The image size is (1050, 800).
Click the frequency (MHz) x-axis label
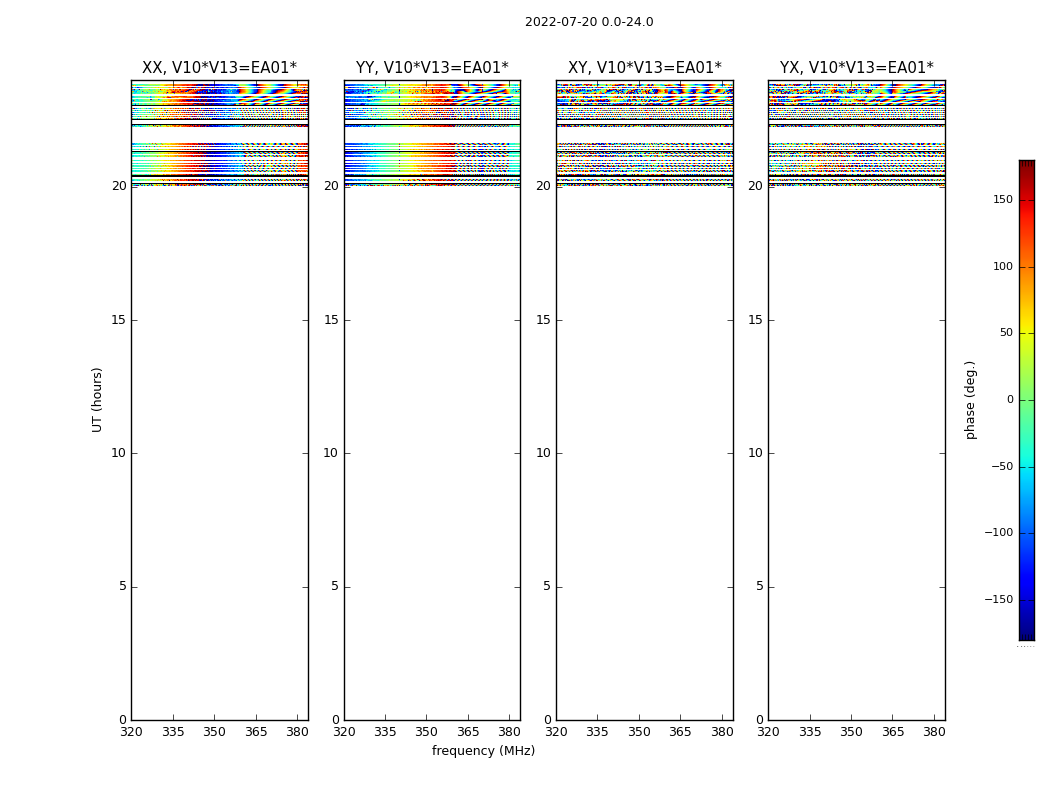483,751
